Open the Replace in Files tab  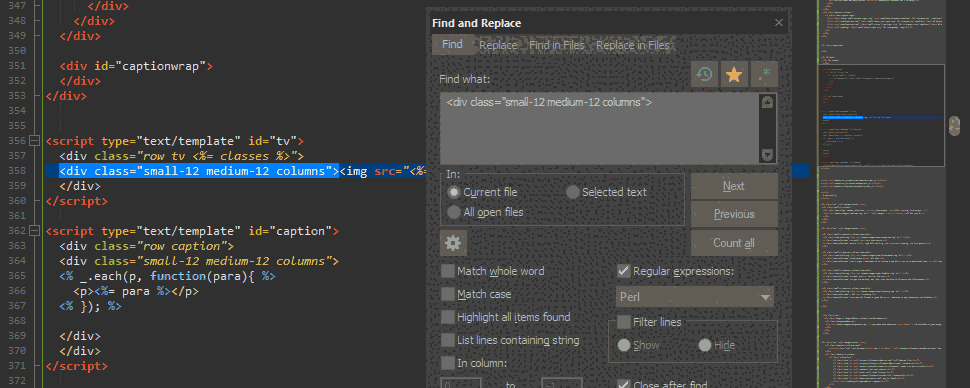coord(632,45)
